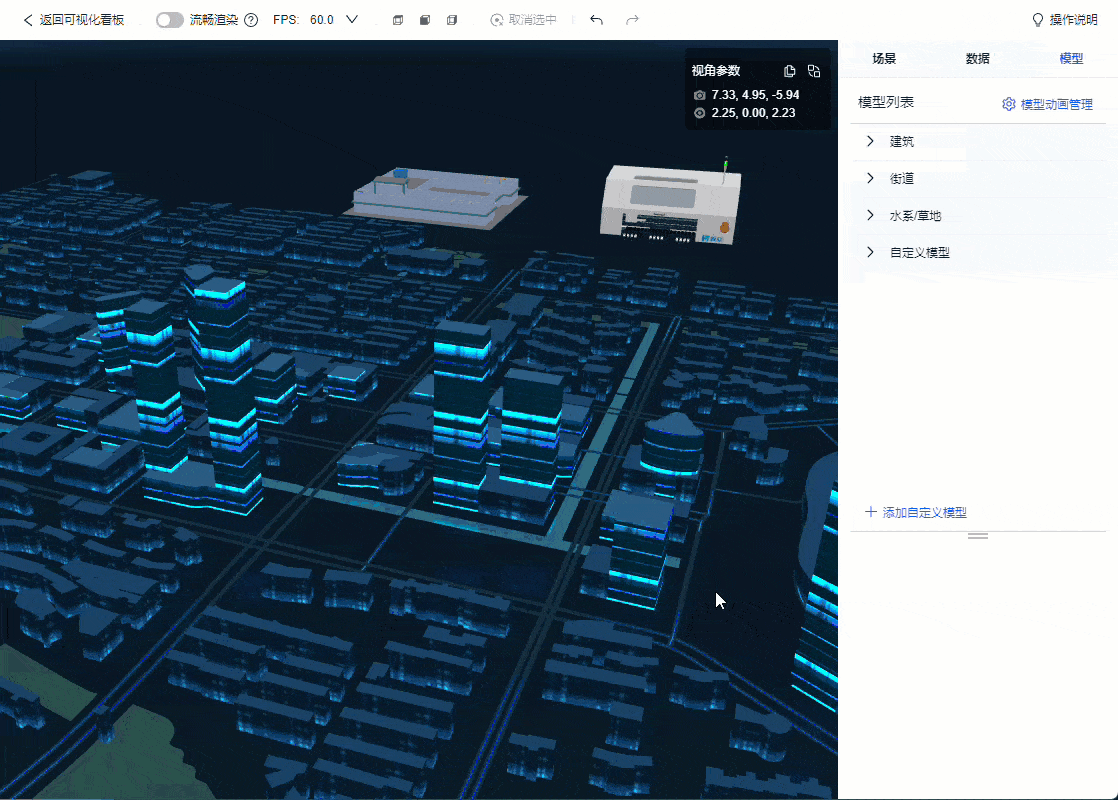Screen dimensions: 1118x800
Task: Click the undo arrow in toolbar
Action: (597, 20)
